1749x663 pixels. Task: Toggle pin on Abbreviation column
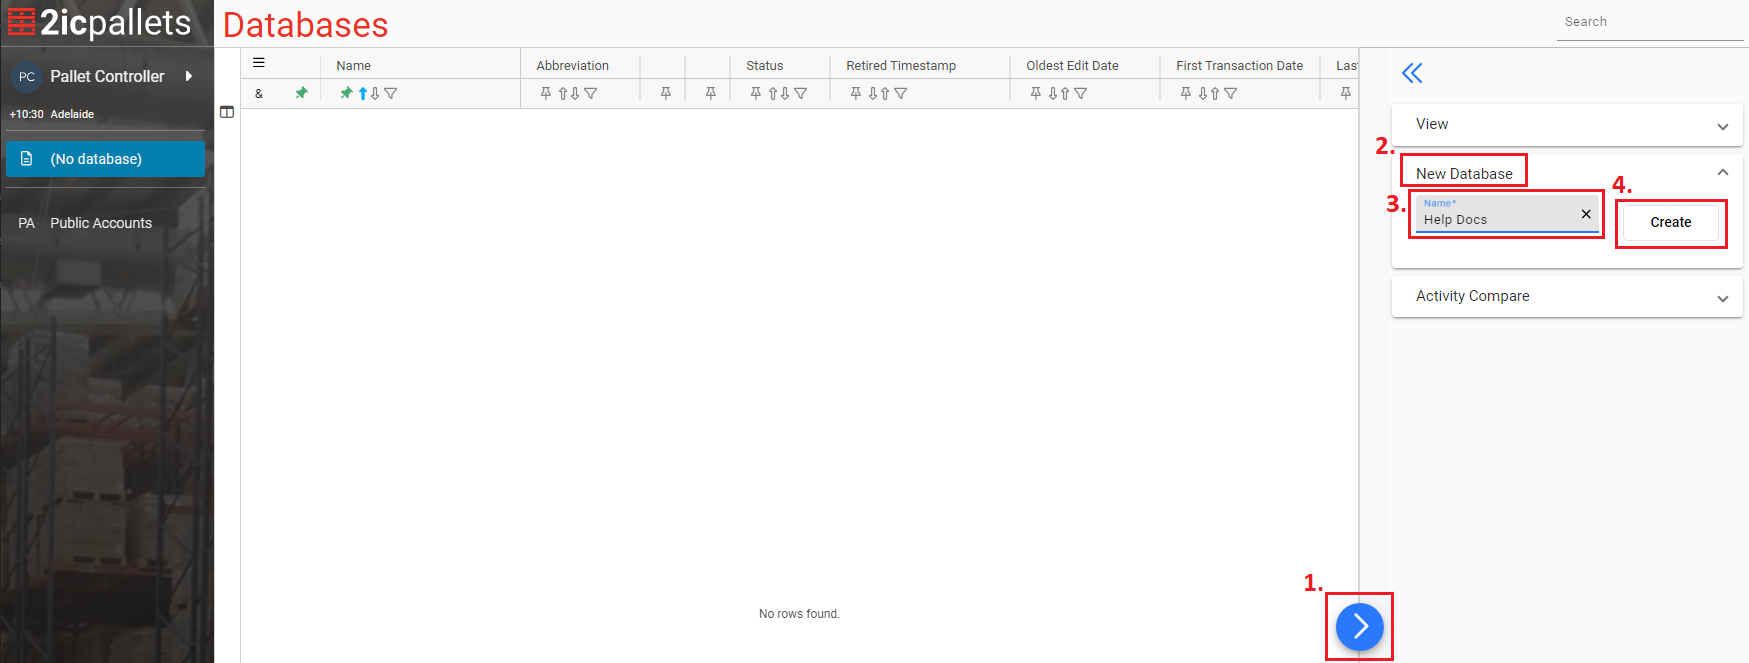546,94
